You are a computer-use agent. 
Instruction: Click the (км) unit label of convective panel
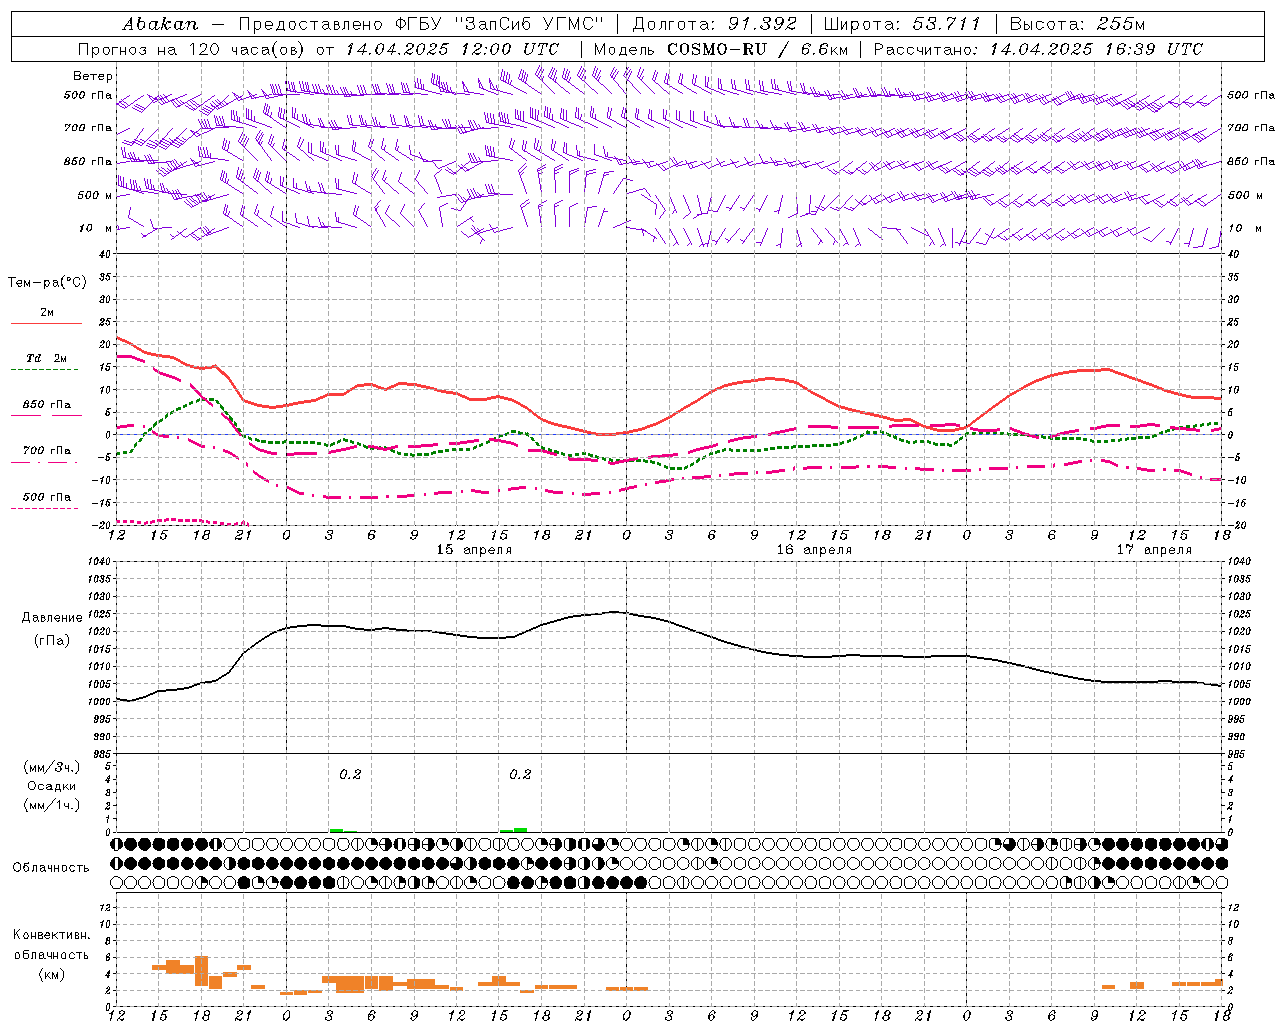[52, 974]
